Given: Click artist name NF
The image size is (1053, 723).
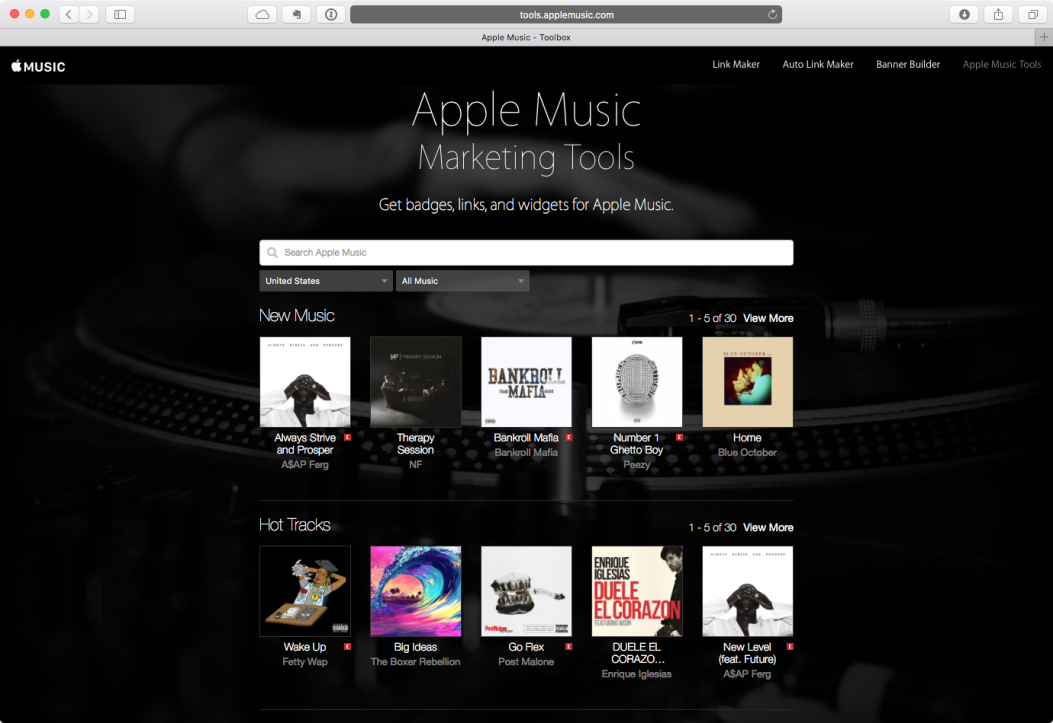Looking at the screenshot, I should tap(415, 465).
